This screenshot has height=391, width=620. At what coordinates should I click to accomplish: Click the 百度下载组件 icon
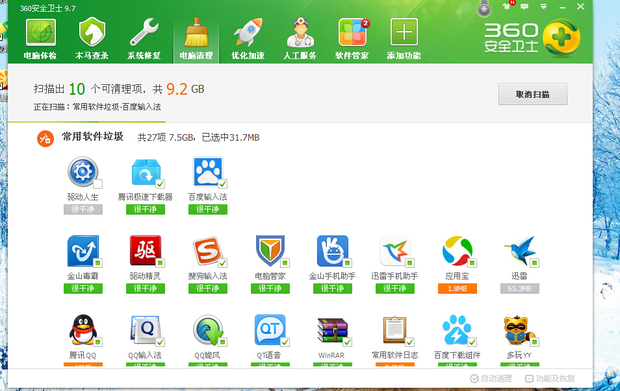coord(457,330)
